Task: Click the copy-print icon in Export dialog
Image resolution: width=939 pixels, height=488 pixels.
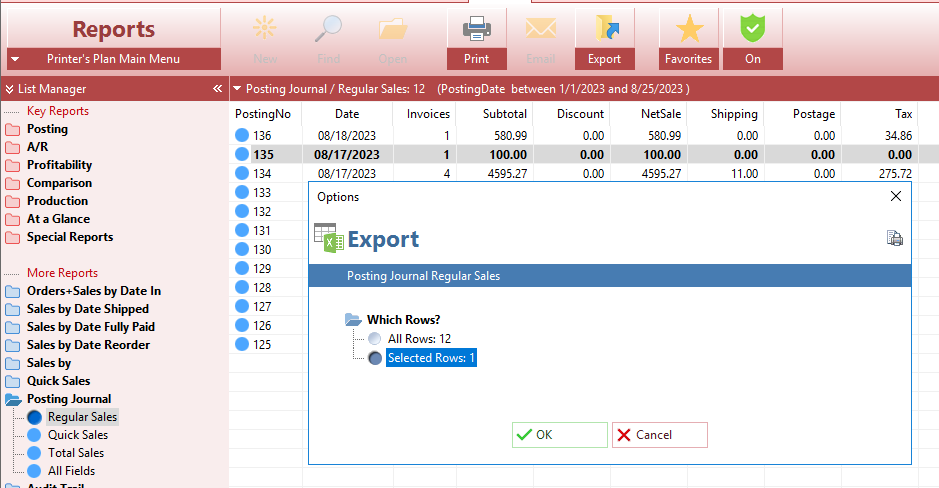Action: tap(895, 238)
